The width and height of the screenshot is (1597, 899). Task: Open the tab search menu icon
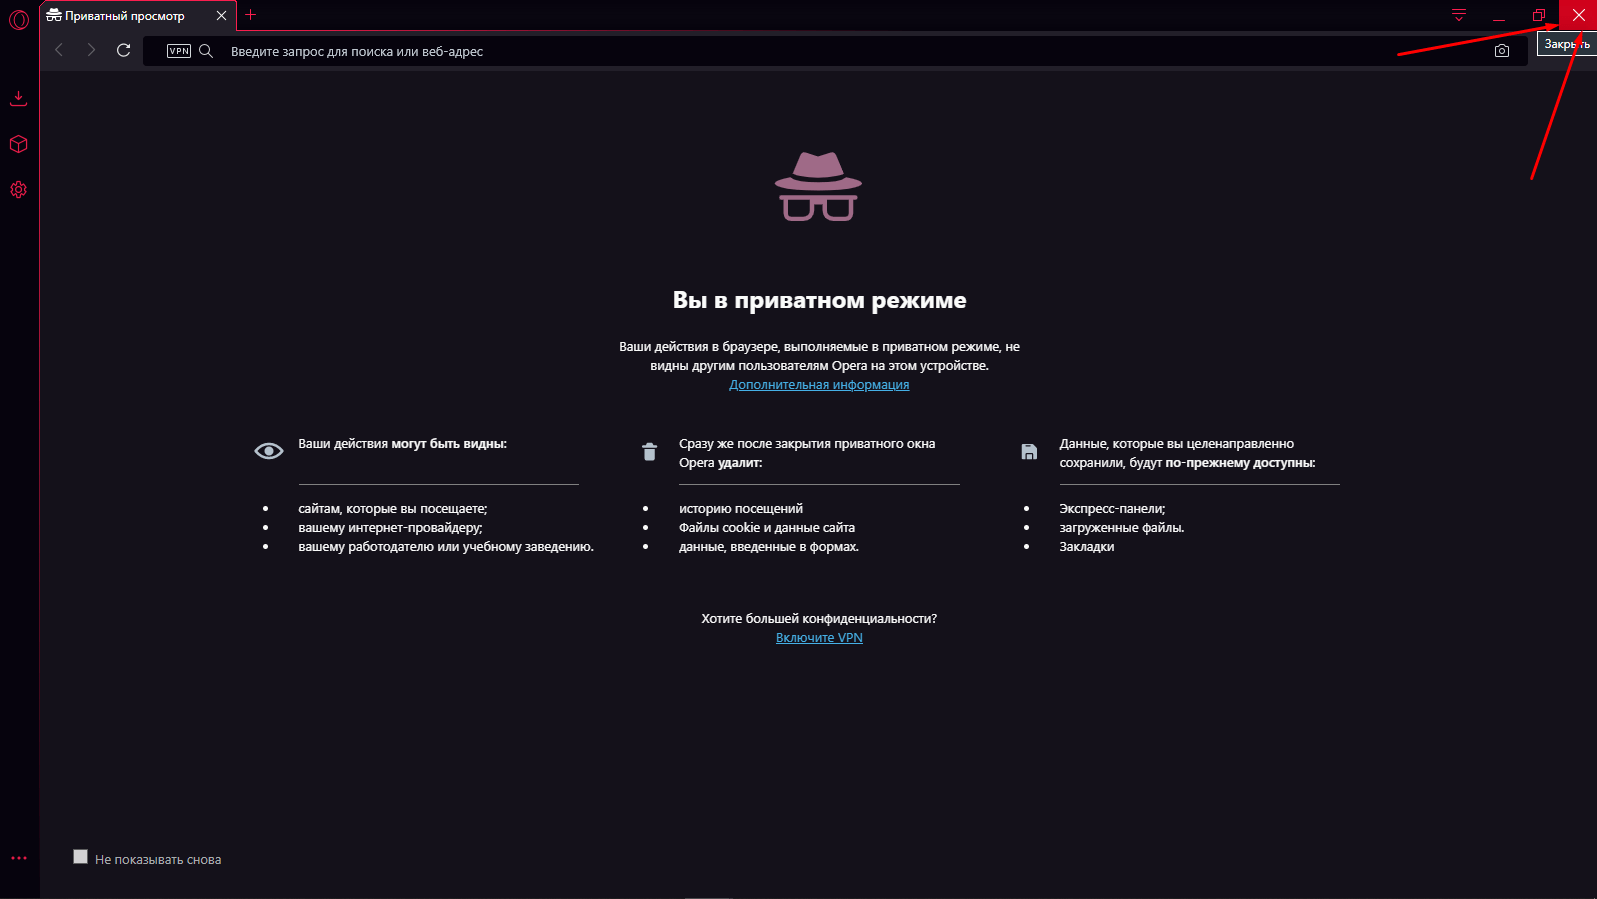tap(1459, 15)
